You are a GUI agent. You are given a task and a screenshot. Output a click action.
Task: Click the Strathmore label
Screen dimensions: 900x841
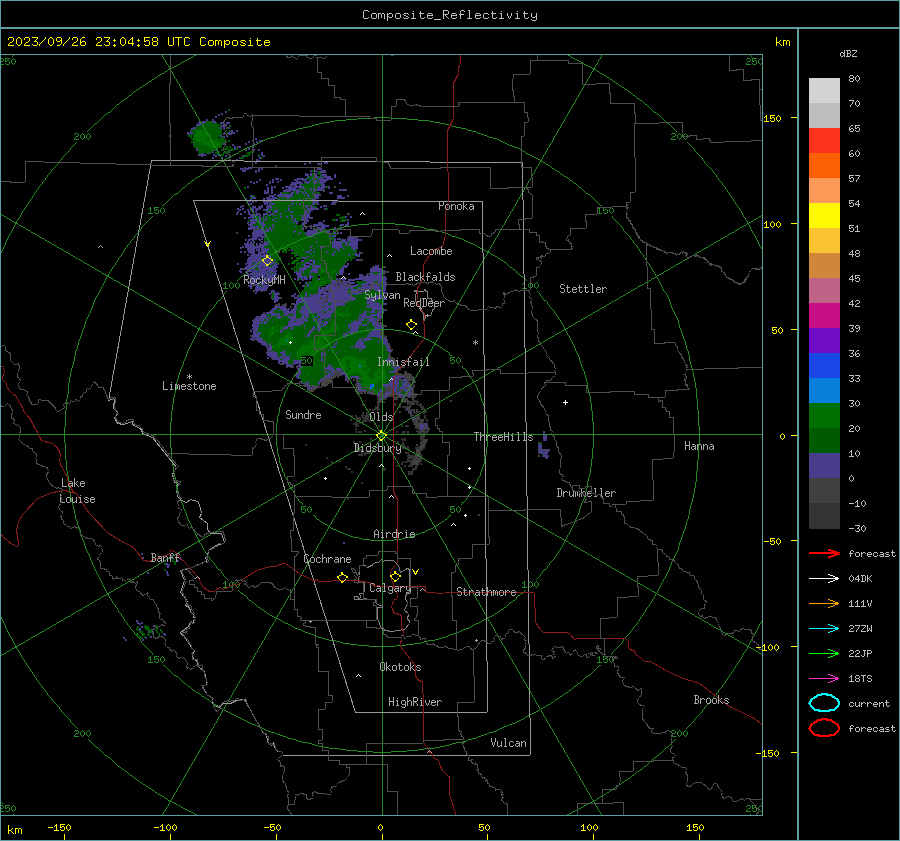(486, 592)
